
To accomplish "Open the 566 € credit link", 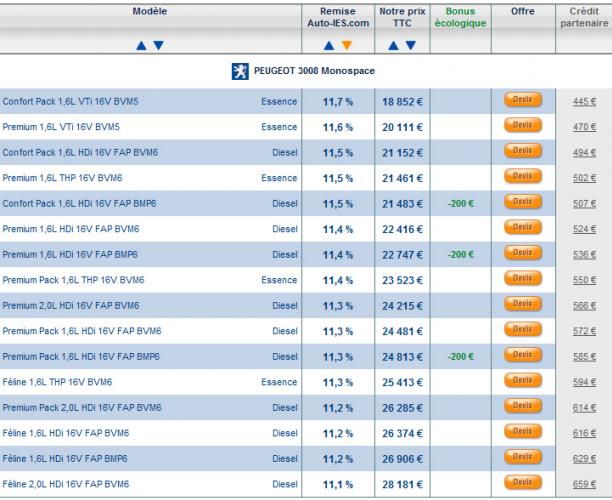I will pyautogui.click(x=584, y=306).
